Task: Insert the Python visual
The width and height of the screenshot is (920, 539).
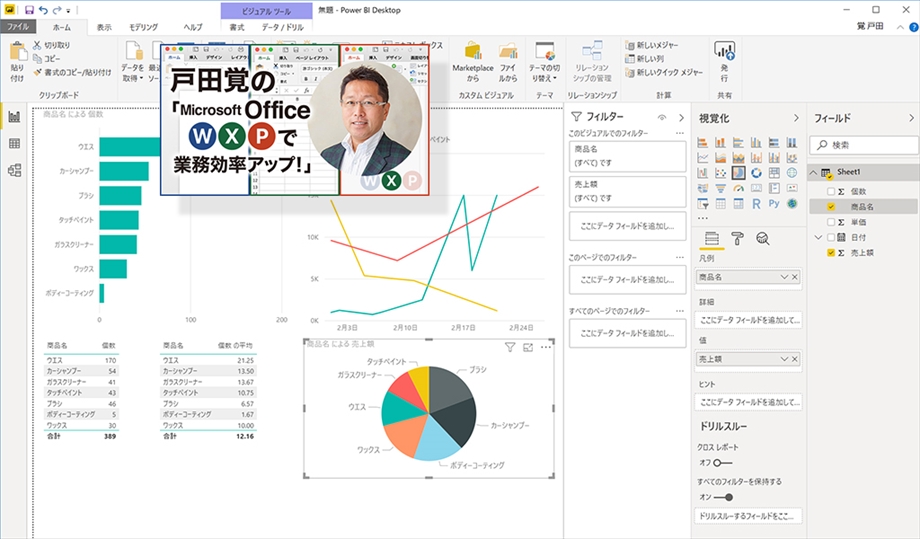Action: [x=774, y=204]
